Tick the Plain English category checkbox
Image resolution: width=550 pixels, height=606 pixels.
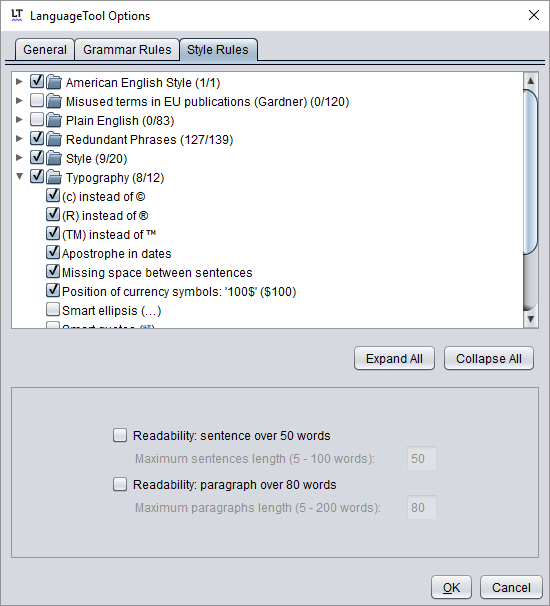pyautogui.click(x=37, y=119)
